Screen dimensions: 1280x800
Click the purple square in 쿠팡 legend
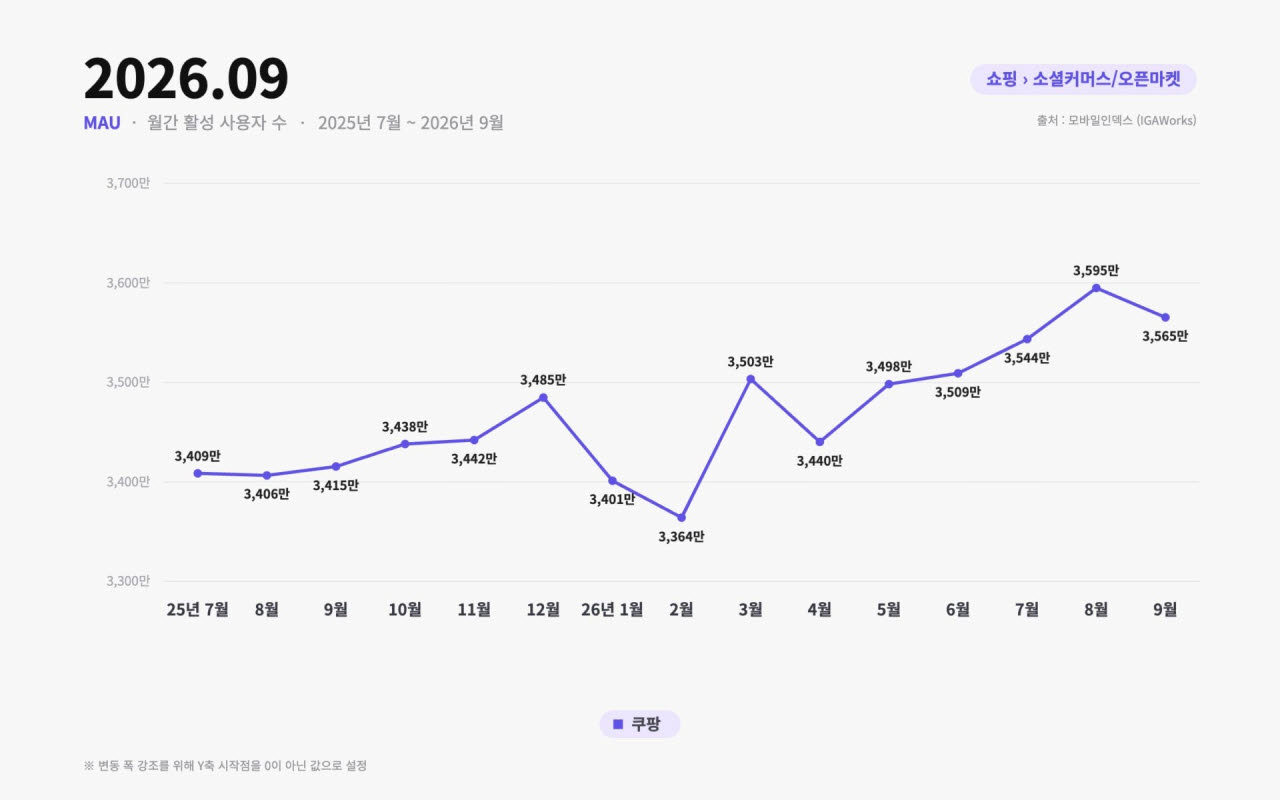[618, 724]
